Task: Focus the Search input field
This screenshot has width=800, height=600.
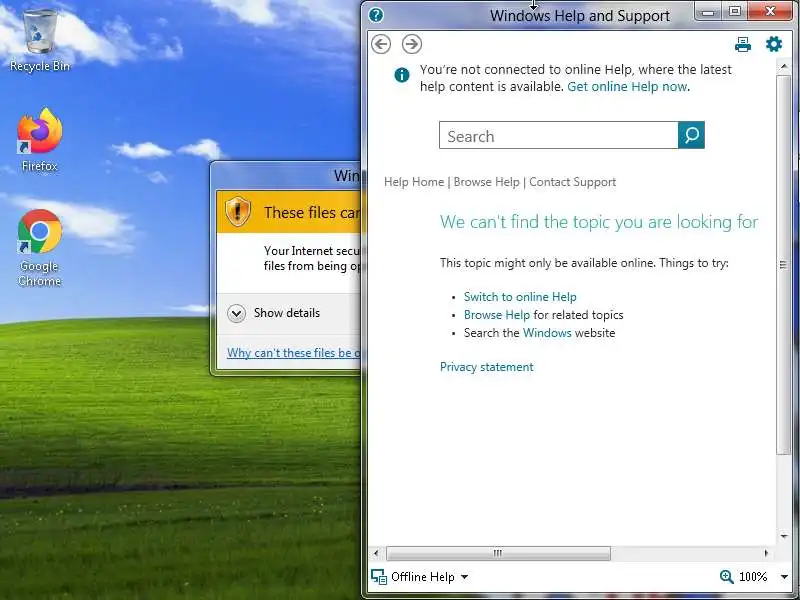Action: (559, 135)
